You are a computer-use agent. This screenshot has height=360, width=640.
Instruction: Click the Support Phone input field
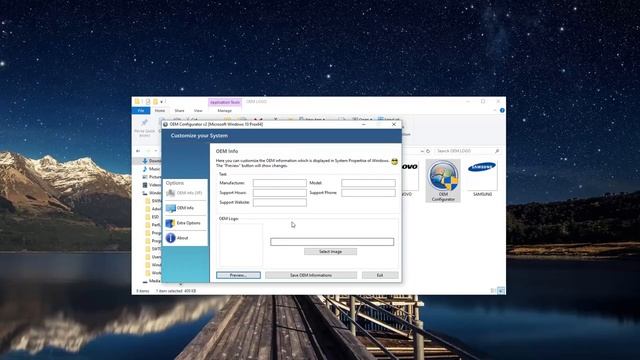point(368,193)
